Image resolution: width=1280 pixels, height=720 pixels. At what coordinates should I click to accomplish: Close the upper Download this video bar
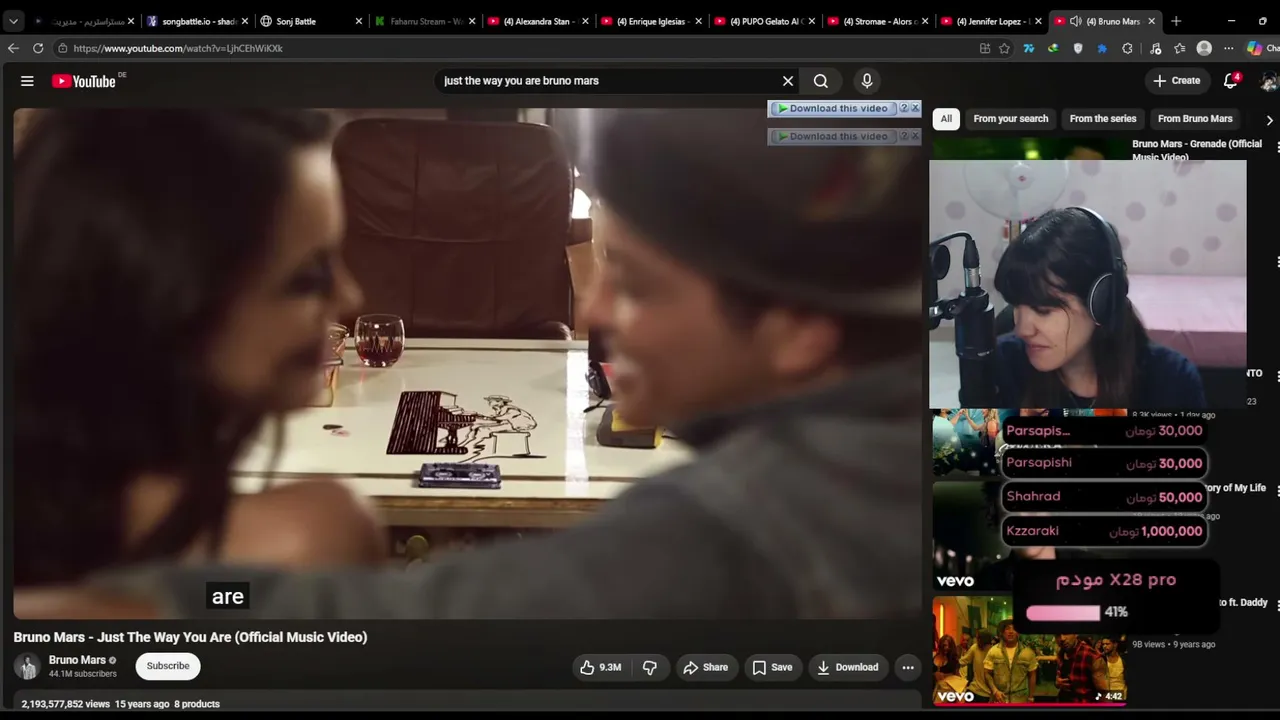pos(915,108)
